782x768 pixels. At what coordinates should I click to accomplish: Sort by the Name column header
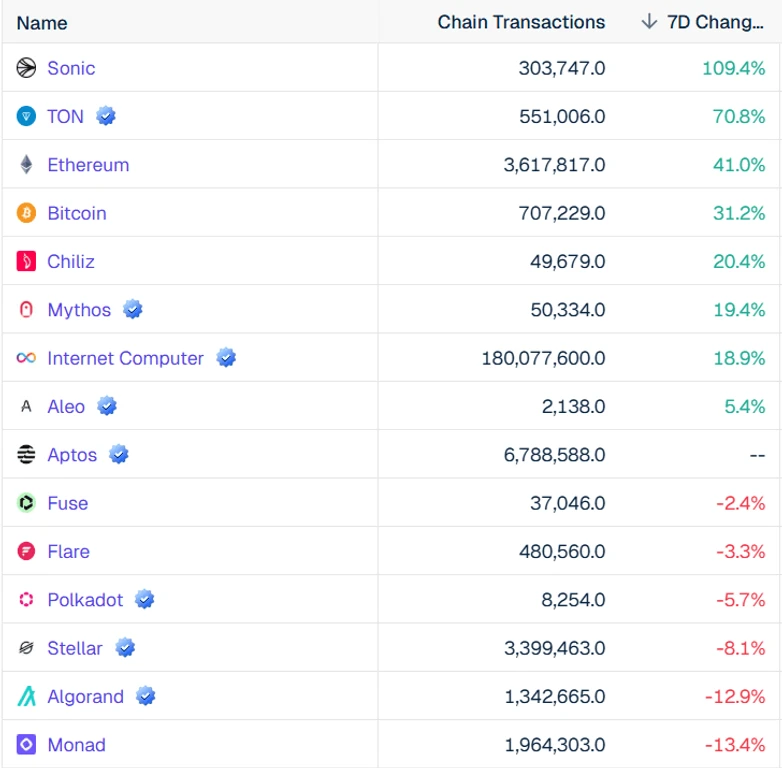tap(42, 23)
